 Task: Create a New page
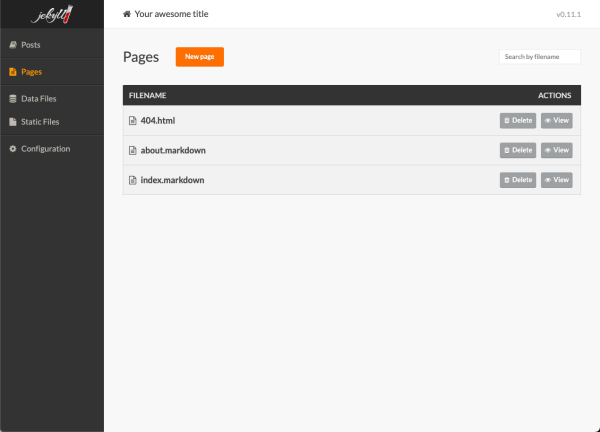[x=200, y=57]
